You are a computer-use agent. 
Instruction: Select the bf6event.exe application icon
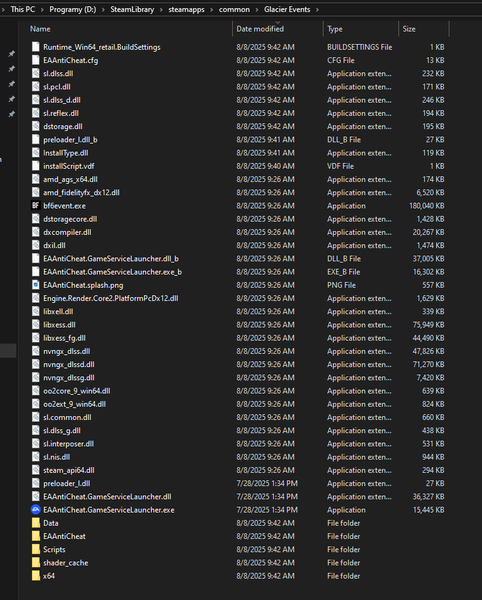[36, 205]
